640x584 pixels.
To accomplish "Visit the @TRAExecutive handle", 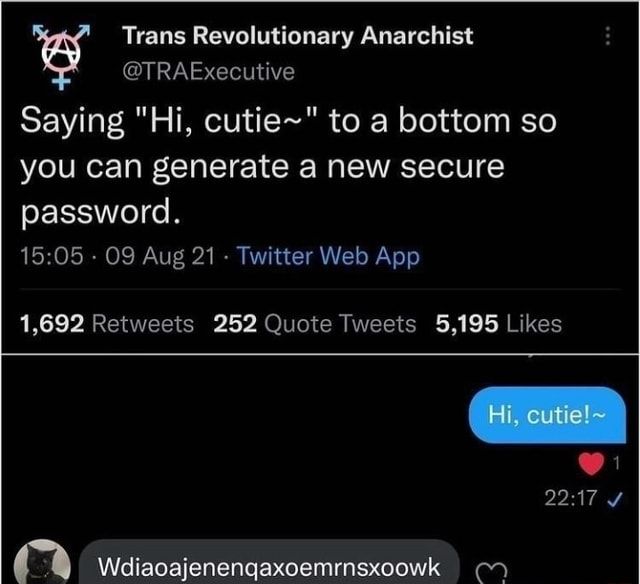I will pyautogui.click(x=209, y=72).
